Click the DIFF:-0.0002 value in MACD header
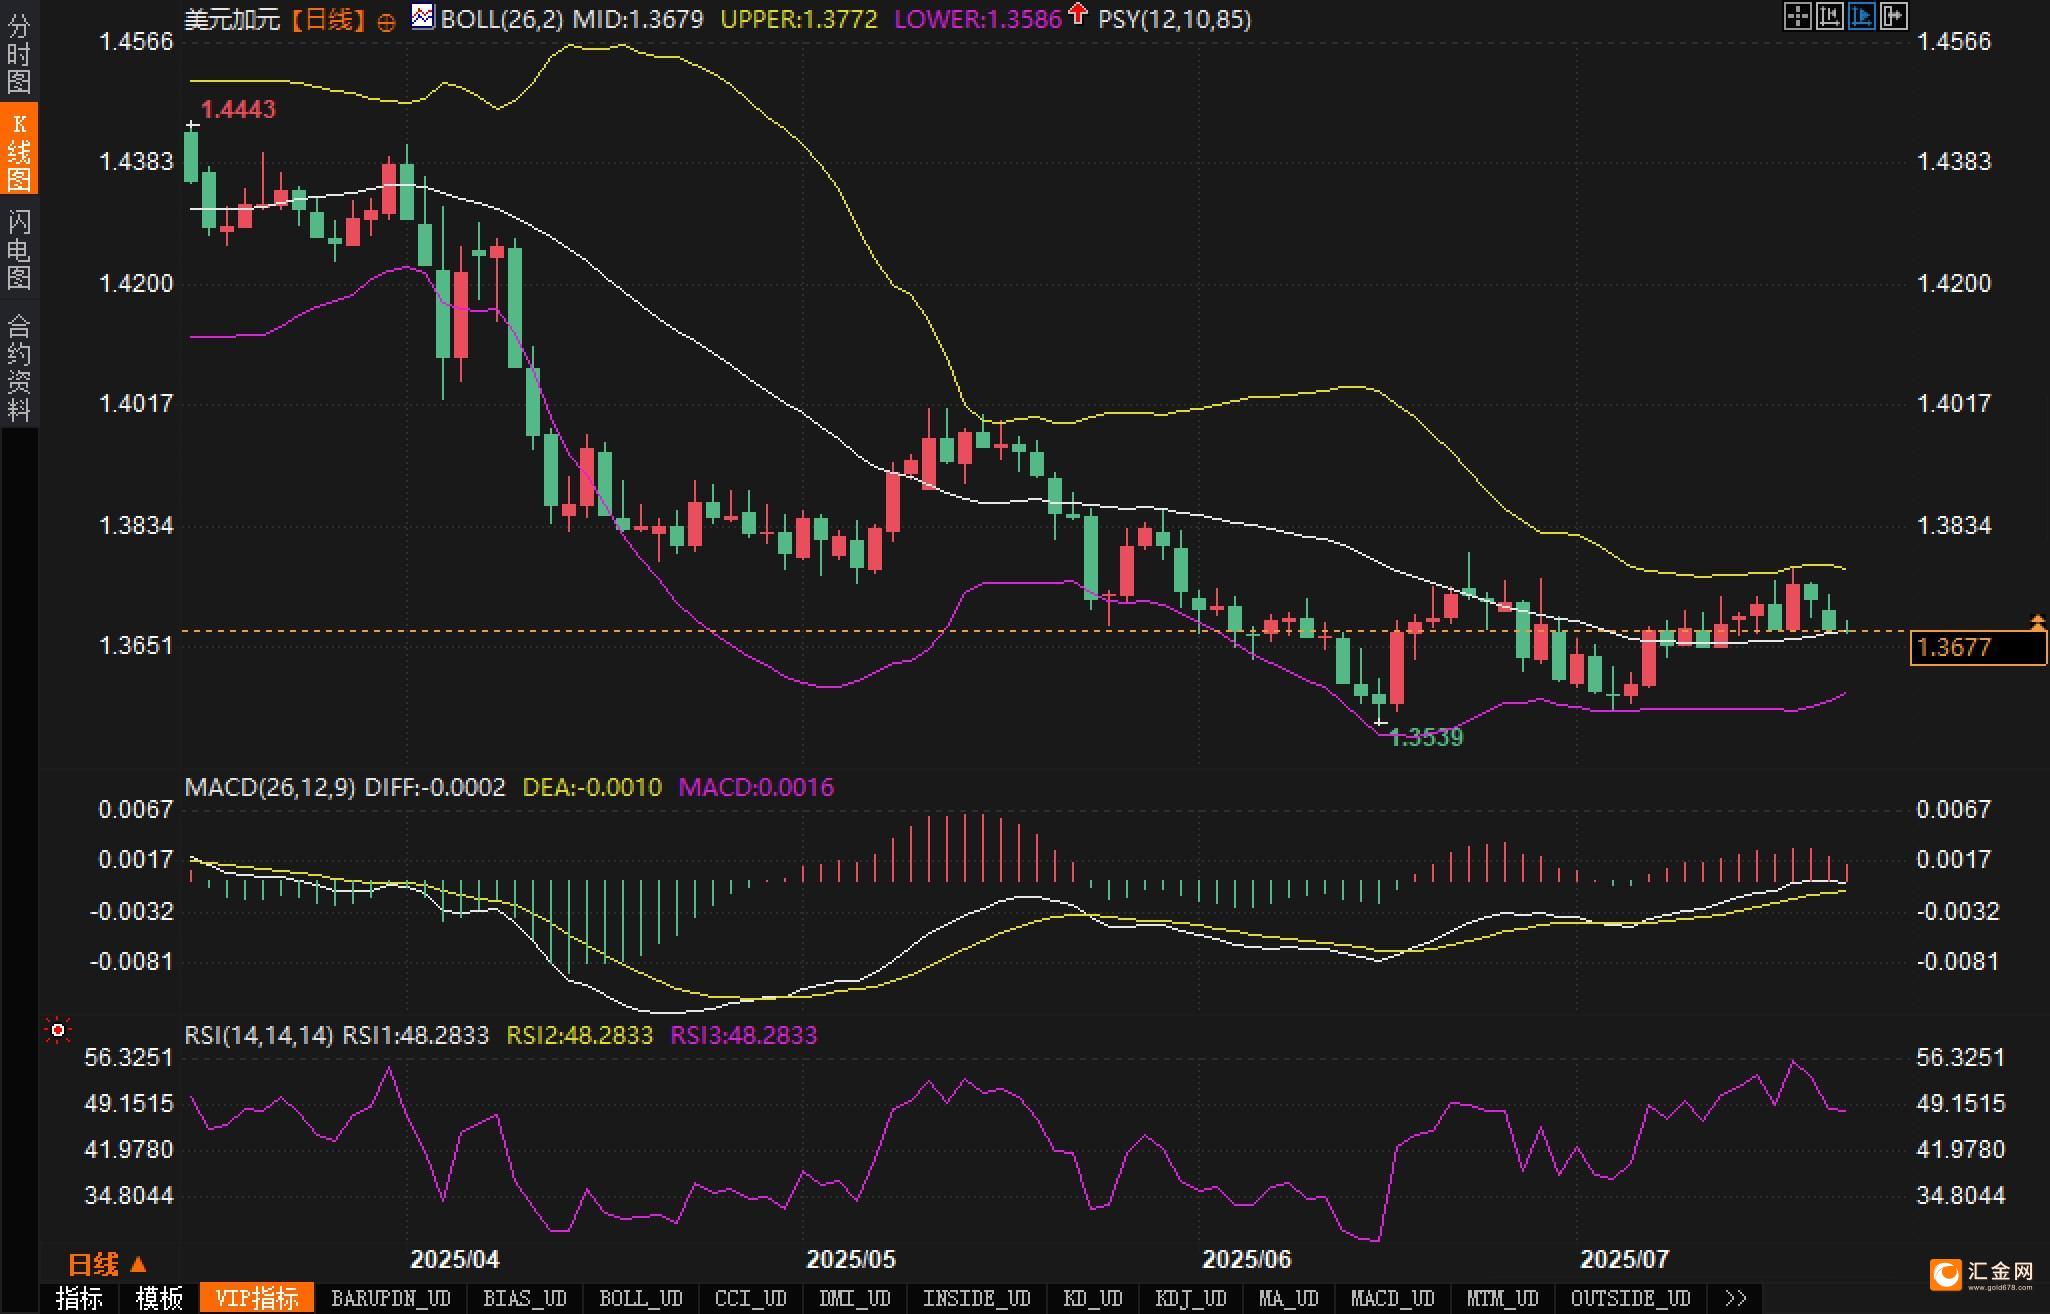Viewport: 2050px width, 1314px height. [435, 787]
